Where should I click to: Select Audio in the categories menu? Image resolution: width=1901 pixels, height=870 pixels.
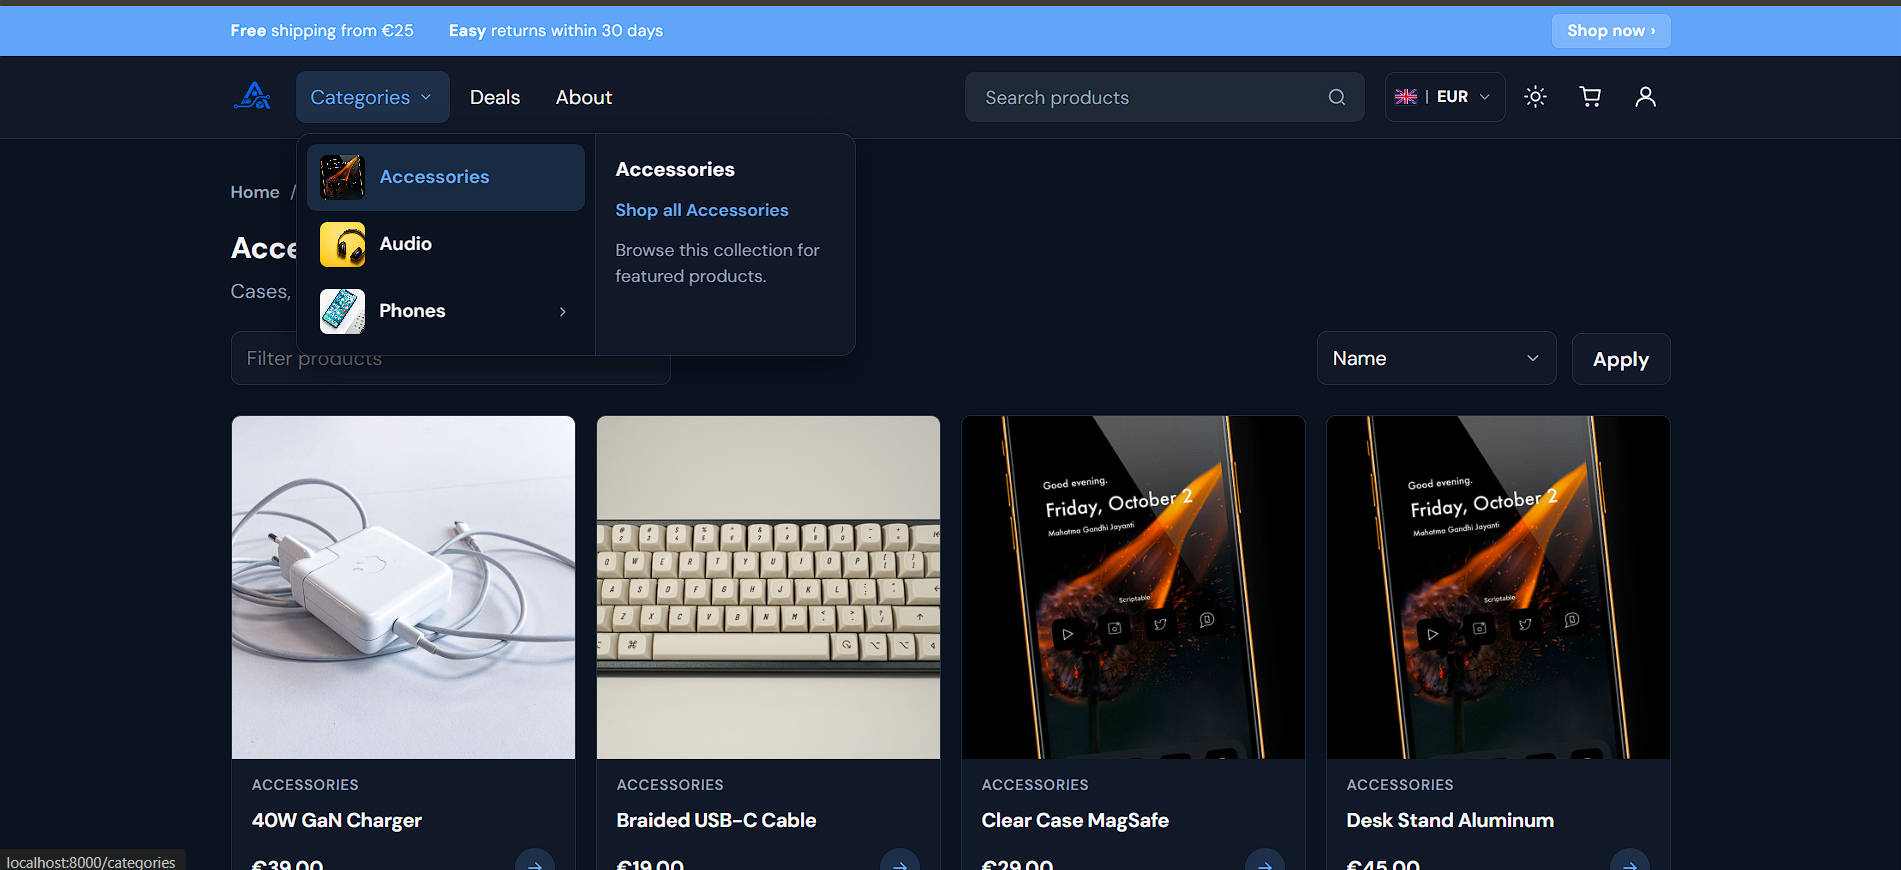(x=446, y=244)
